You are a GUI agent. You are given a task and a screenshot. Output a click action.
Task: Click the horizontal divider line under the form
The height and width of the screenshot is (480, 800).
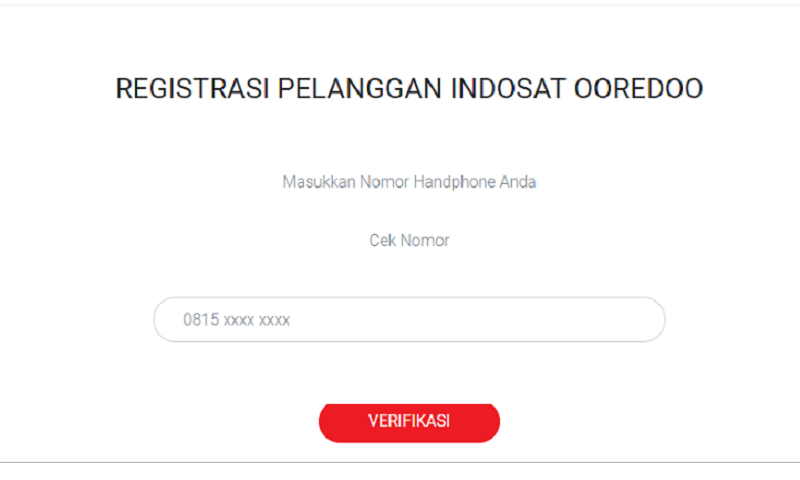point(400,463)
